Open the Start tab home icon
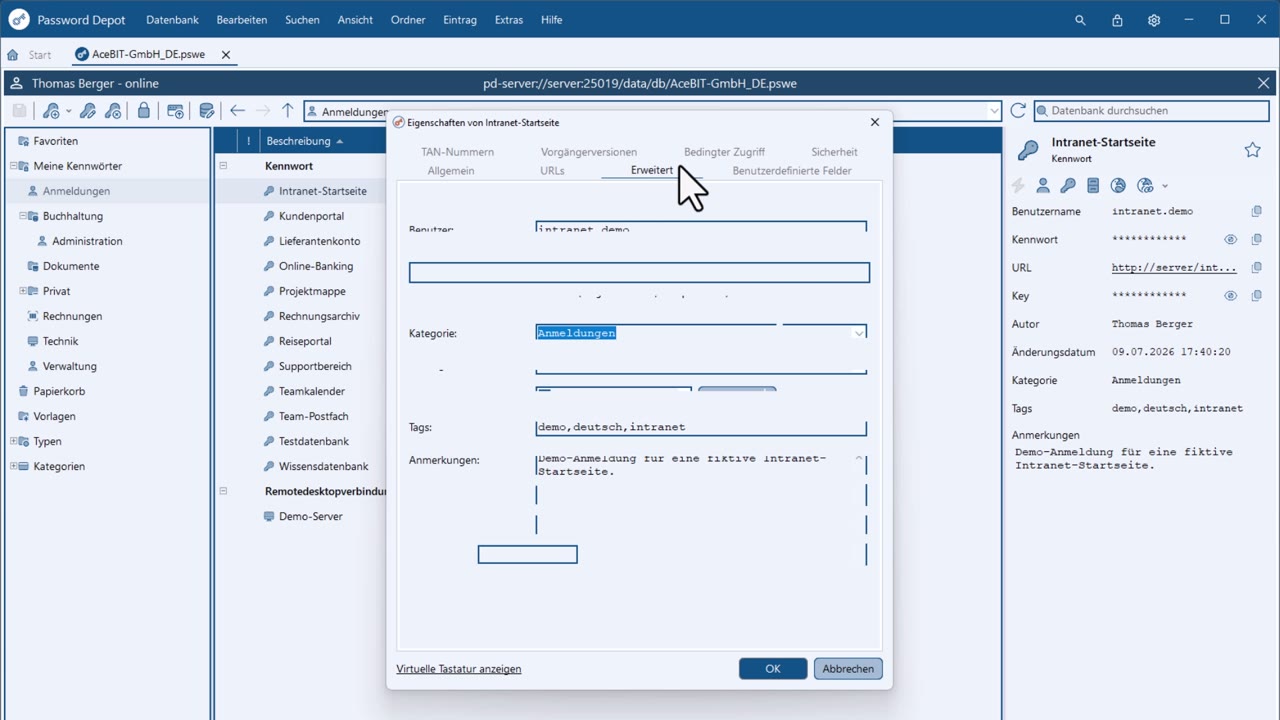 (x=13, y=55)
